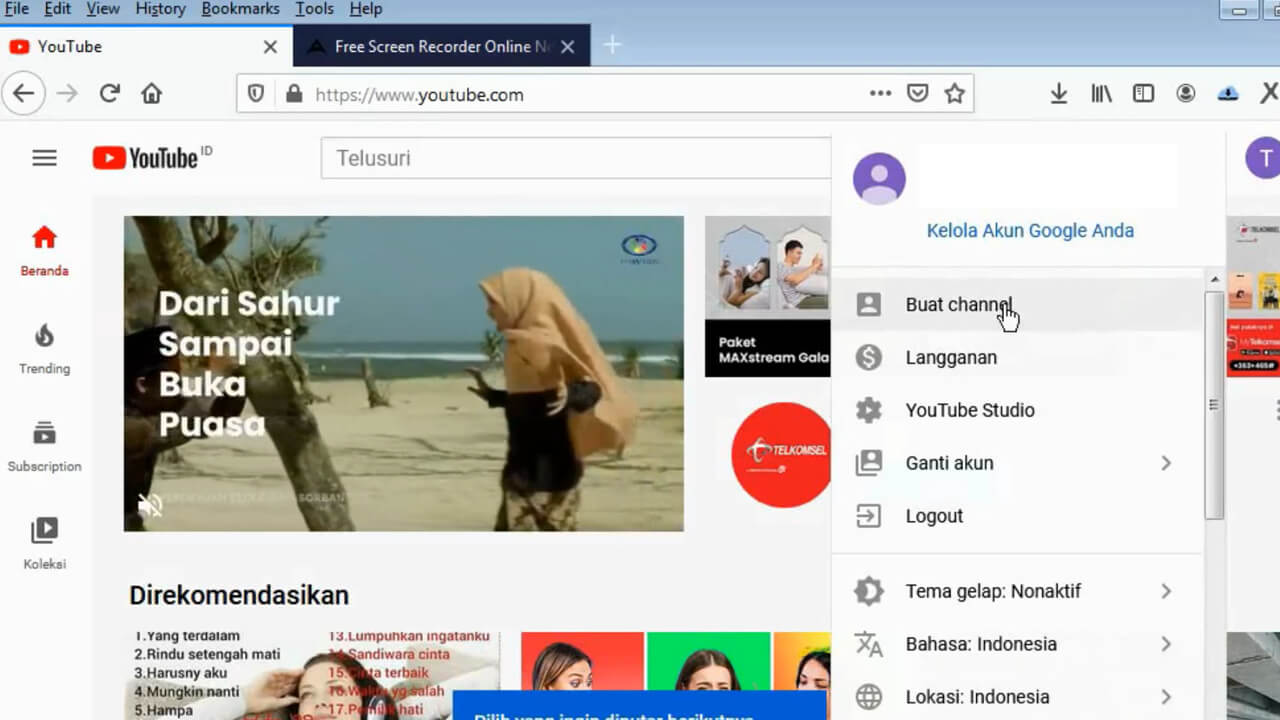Image resolution: width=1280 pixels, height=720 pixels.
Task: Select Langganan in account menu
Action: (x=1017, y=358)
